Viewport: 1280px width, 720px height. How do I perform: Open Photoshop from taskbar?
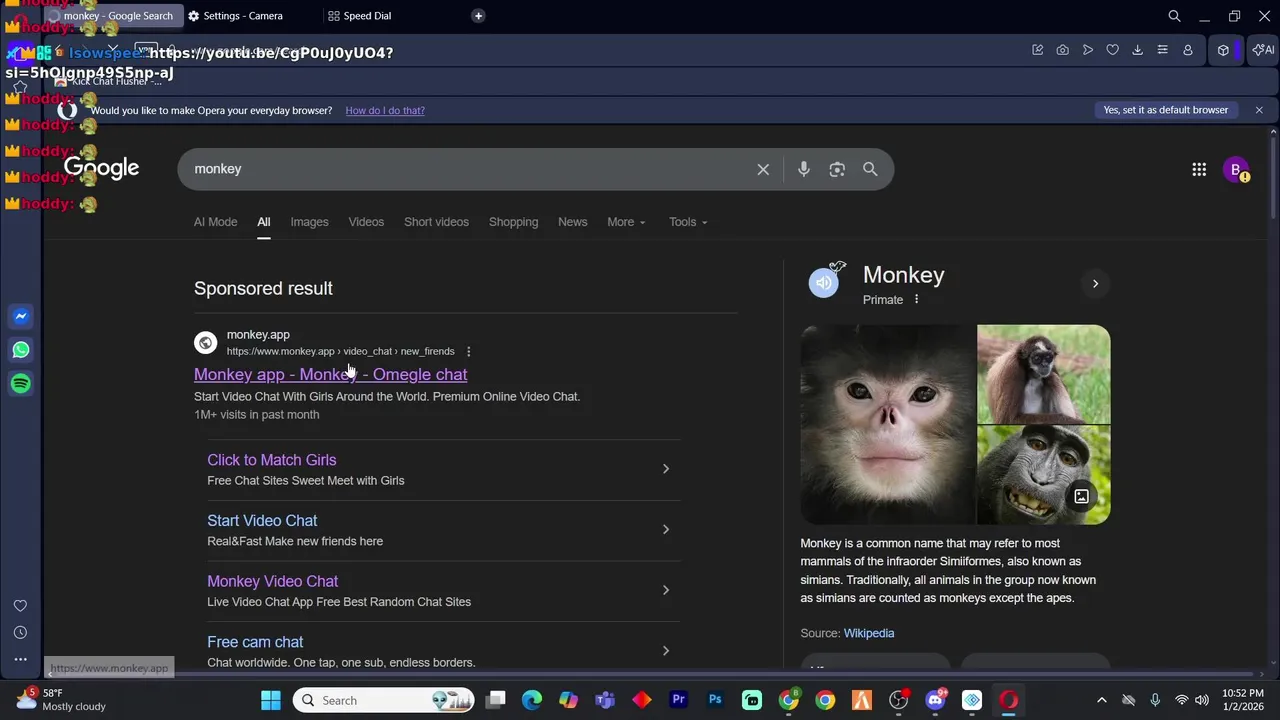coord(715,700)
